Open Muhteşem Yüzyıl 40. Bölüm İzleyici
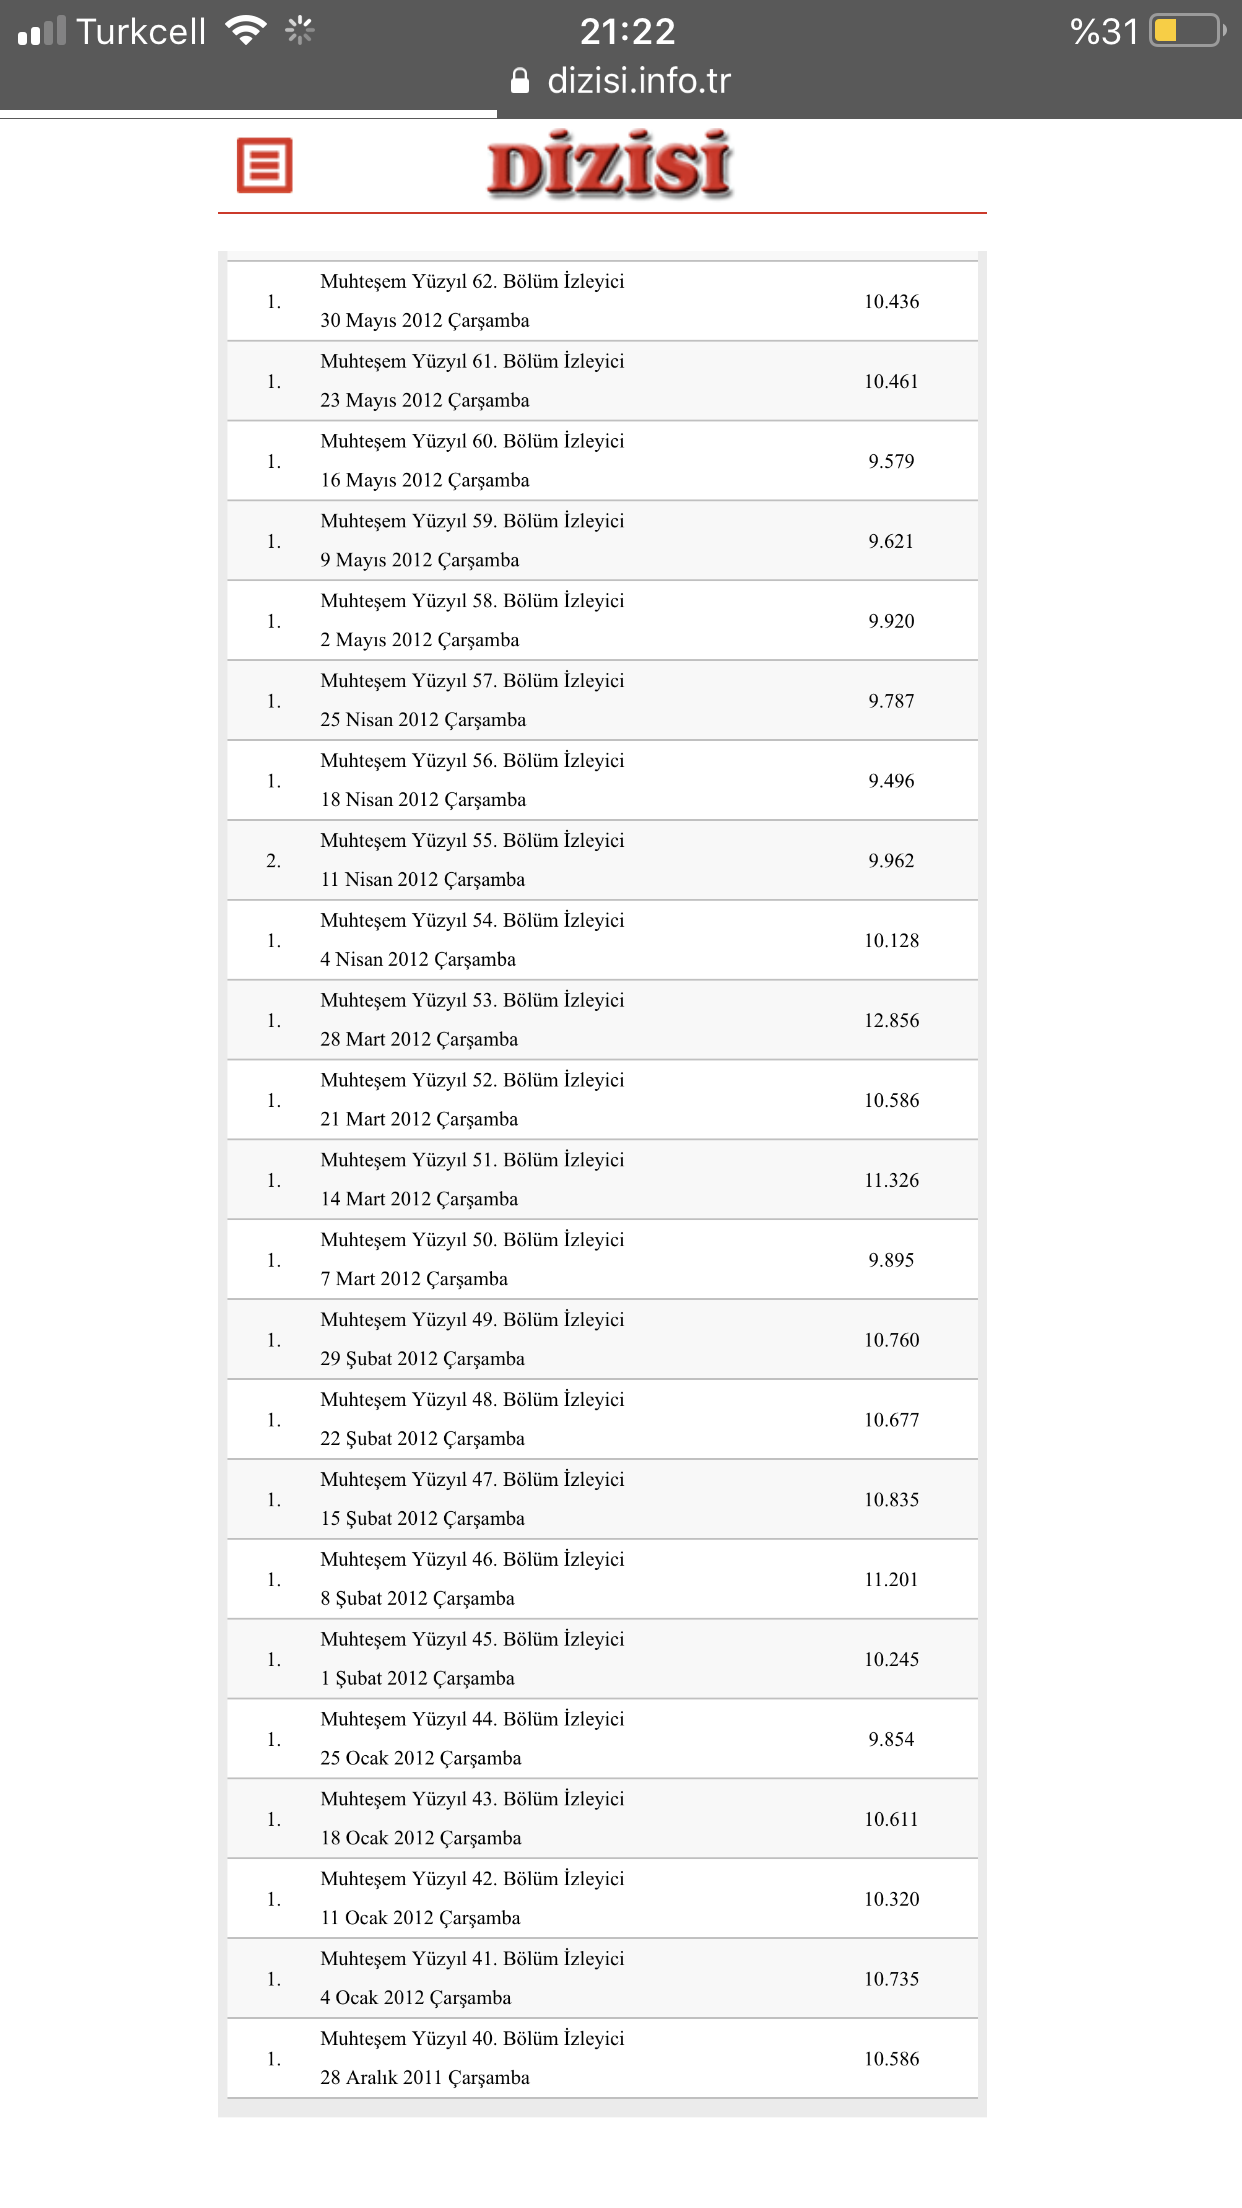Image resolution: width=1242 pixels, height=2208 pixels. point(472,2039)
